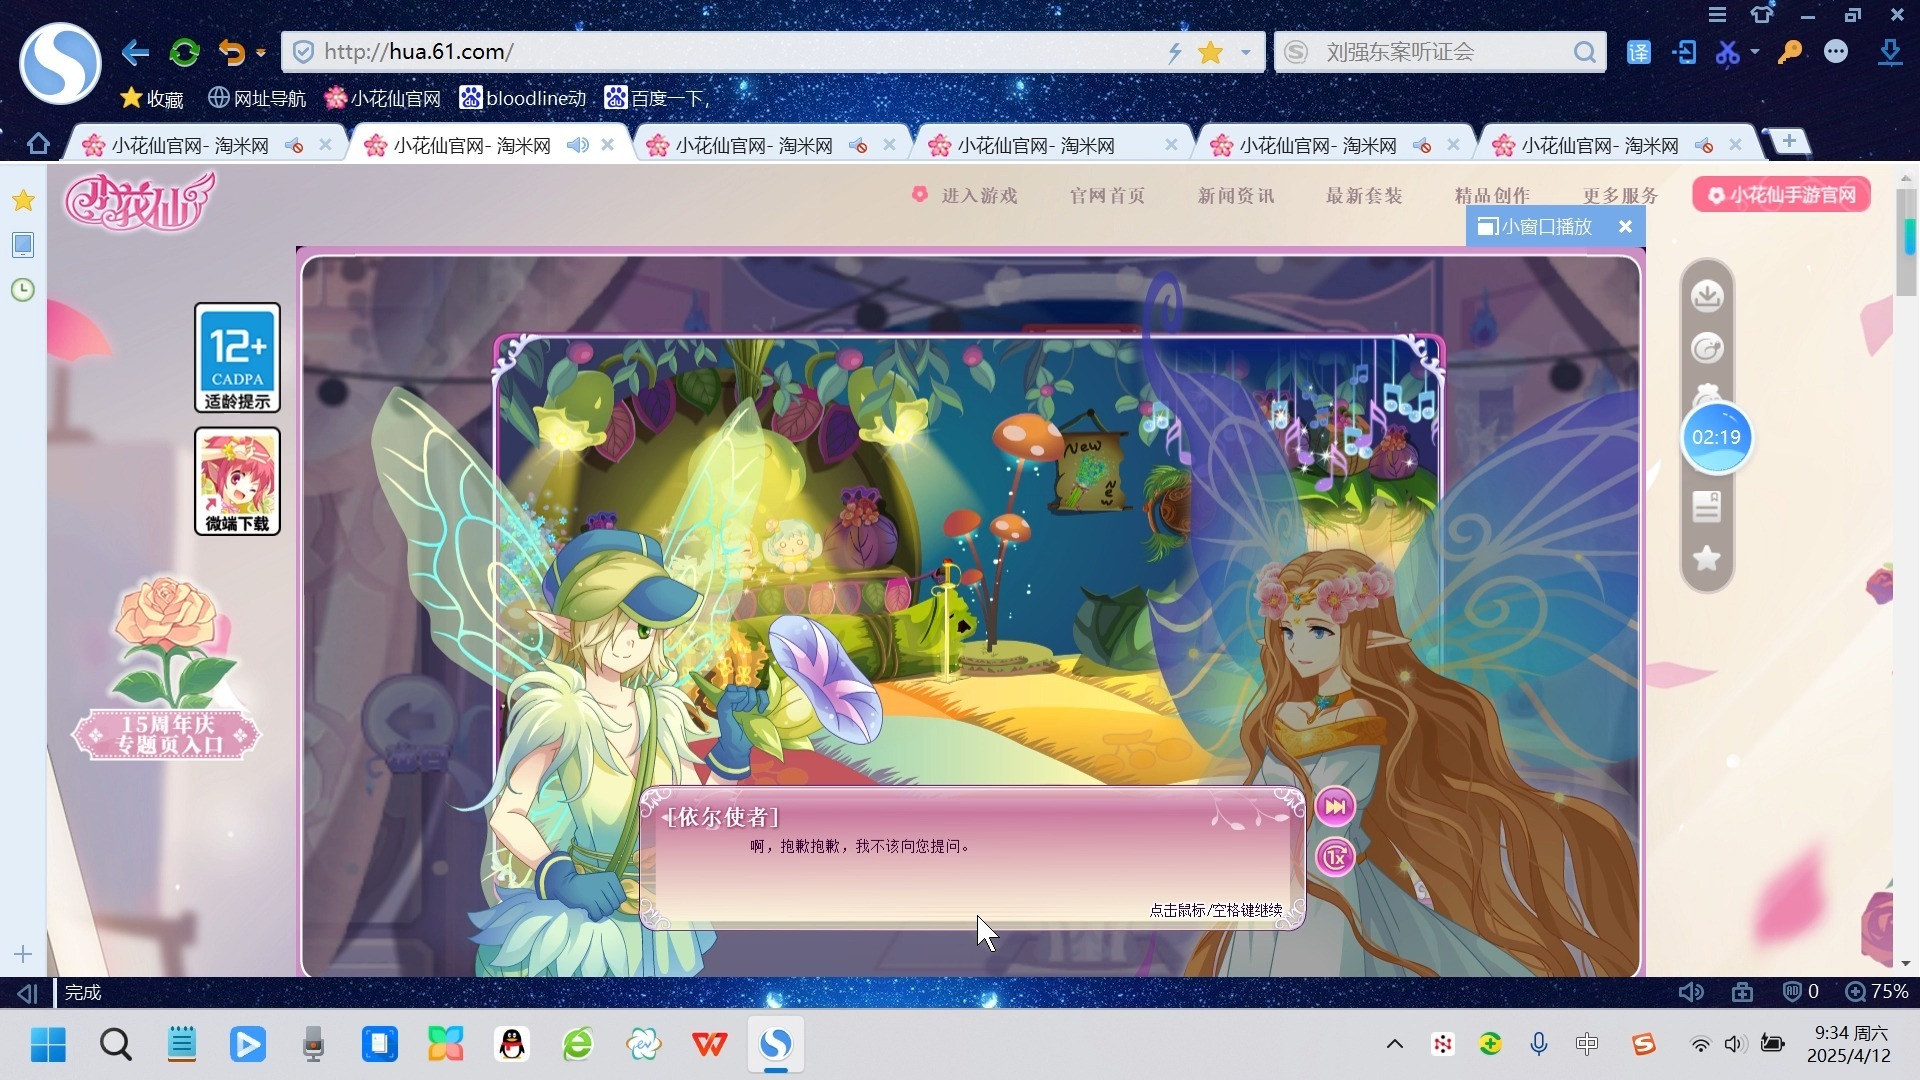Click the 进入游戏 button
Image resolution: width=1920 pixels, height=1080 pixels.
coord(977,195)
